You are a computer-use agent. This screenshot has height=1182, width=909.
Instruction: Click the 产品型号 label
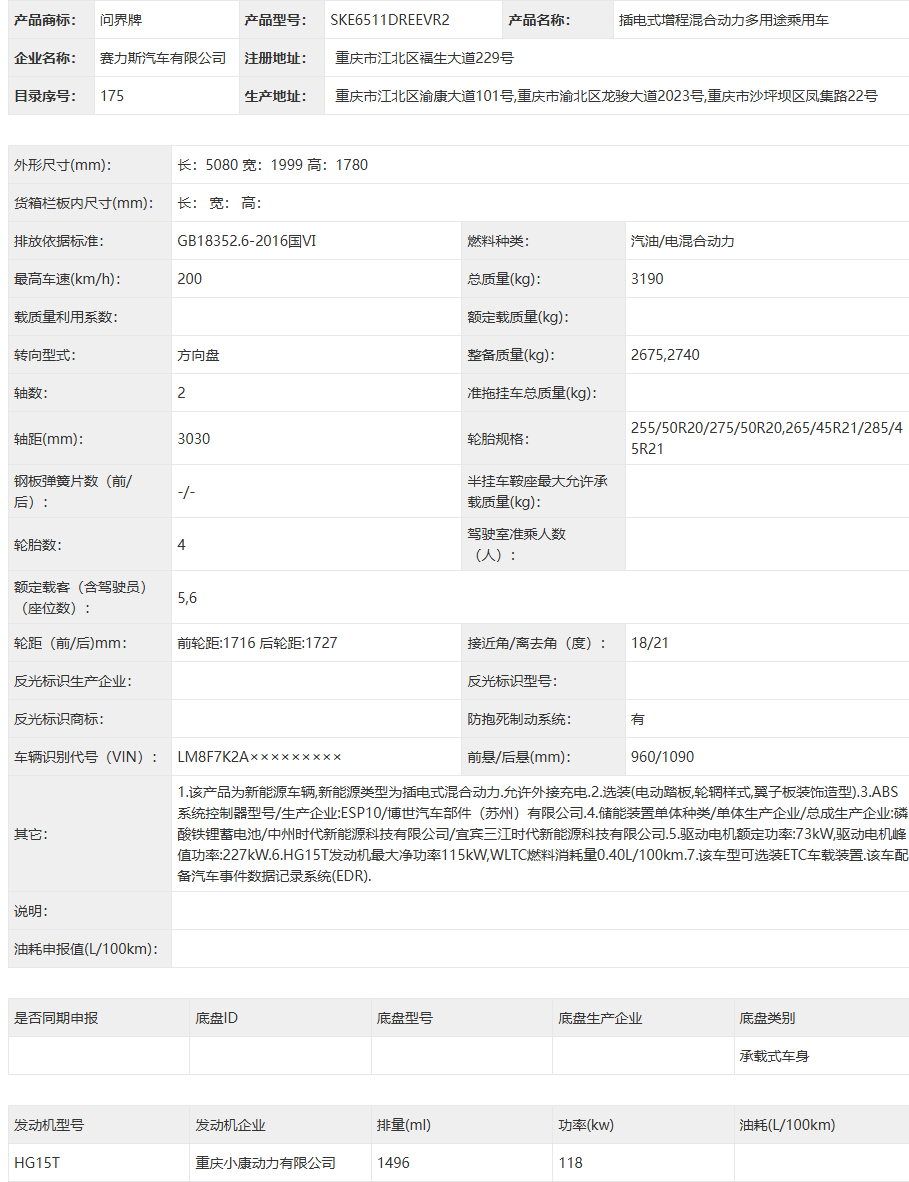[275, 20]
